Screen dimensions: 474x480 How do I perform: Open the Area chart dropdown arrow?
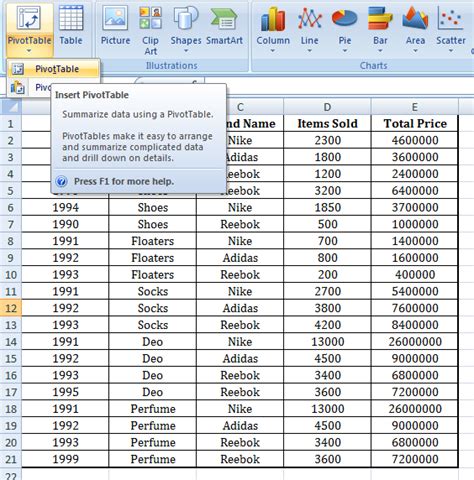click(x=415, y=51)
